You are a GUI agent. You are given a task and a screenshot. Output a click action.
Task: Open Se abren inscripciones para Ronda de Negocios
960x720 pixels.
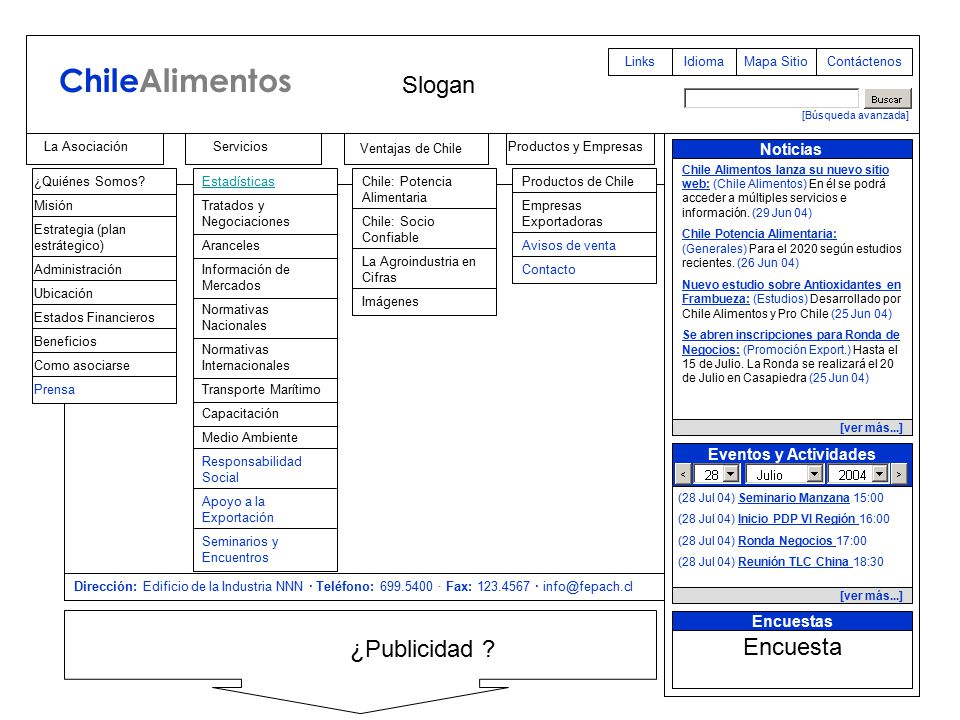(x=791, y=342)
